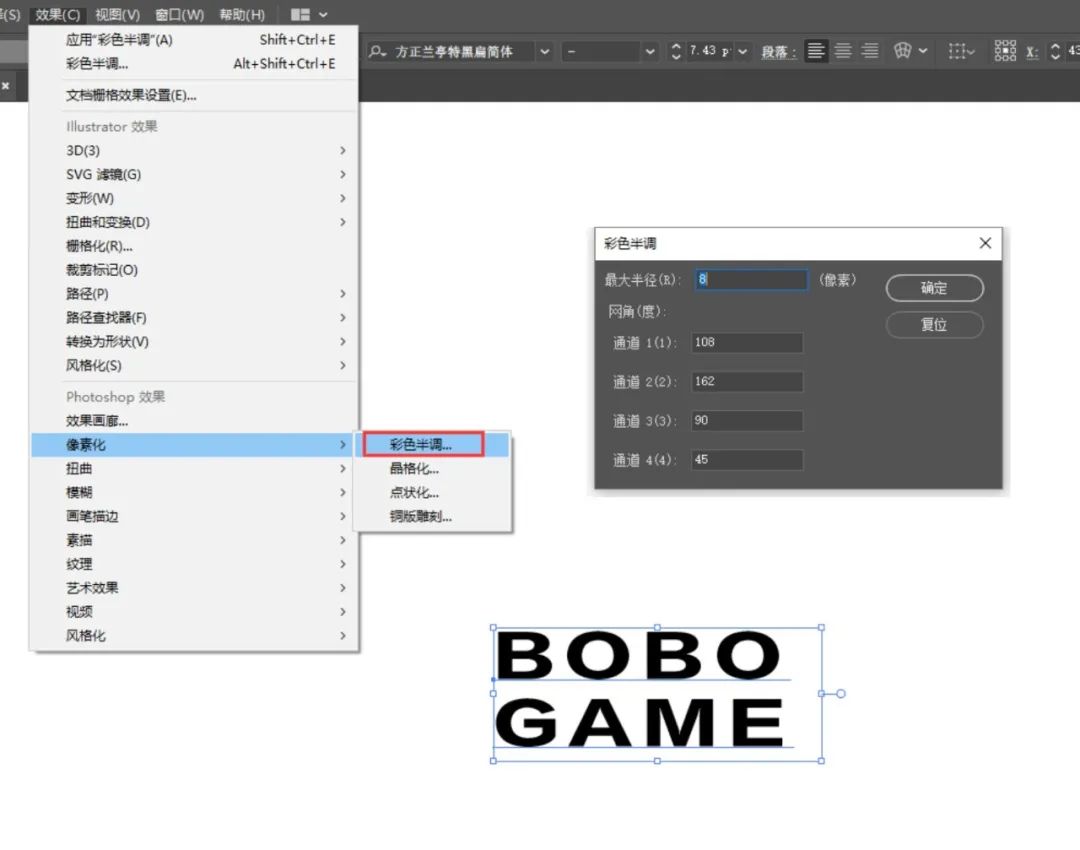Expand the 艺术效果 submenu
The width and height of the screenshot is (1080, 850).
coord(194,588)
